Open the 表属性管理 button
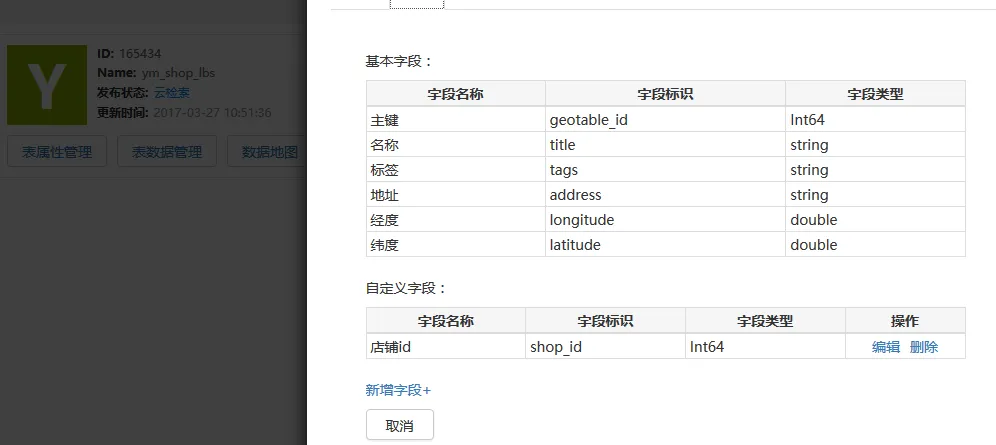Viewport: 996px width, 445px height. (x=57, y=152)
